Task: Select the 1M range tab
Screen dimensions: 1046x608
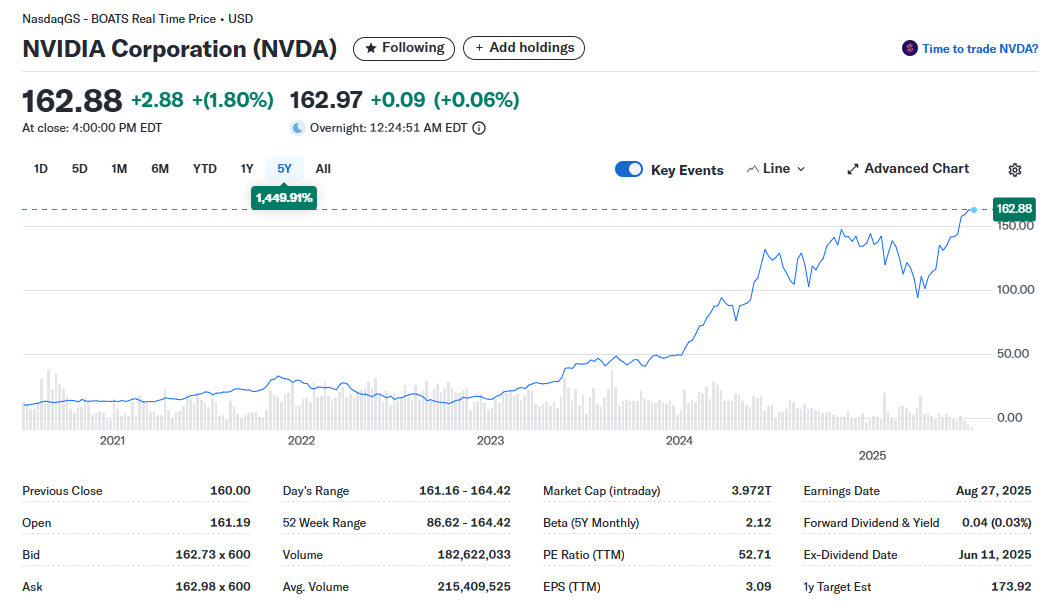Action: click(119, 169)
